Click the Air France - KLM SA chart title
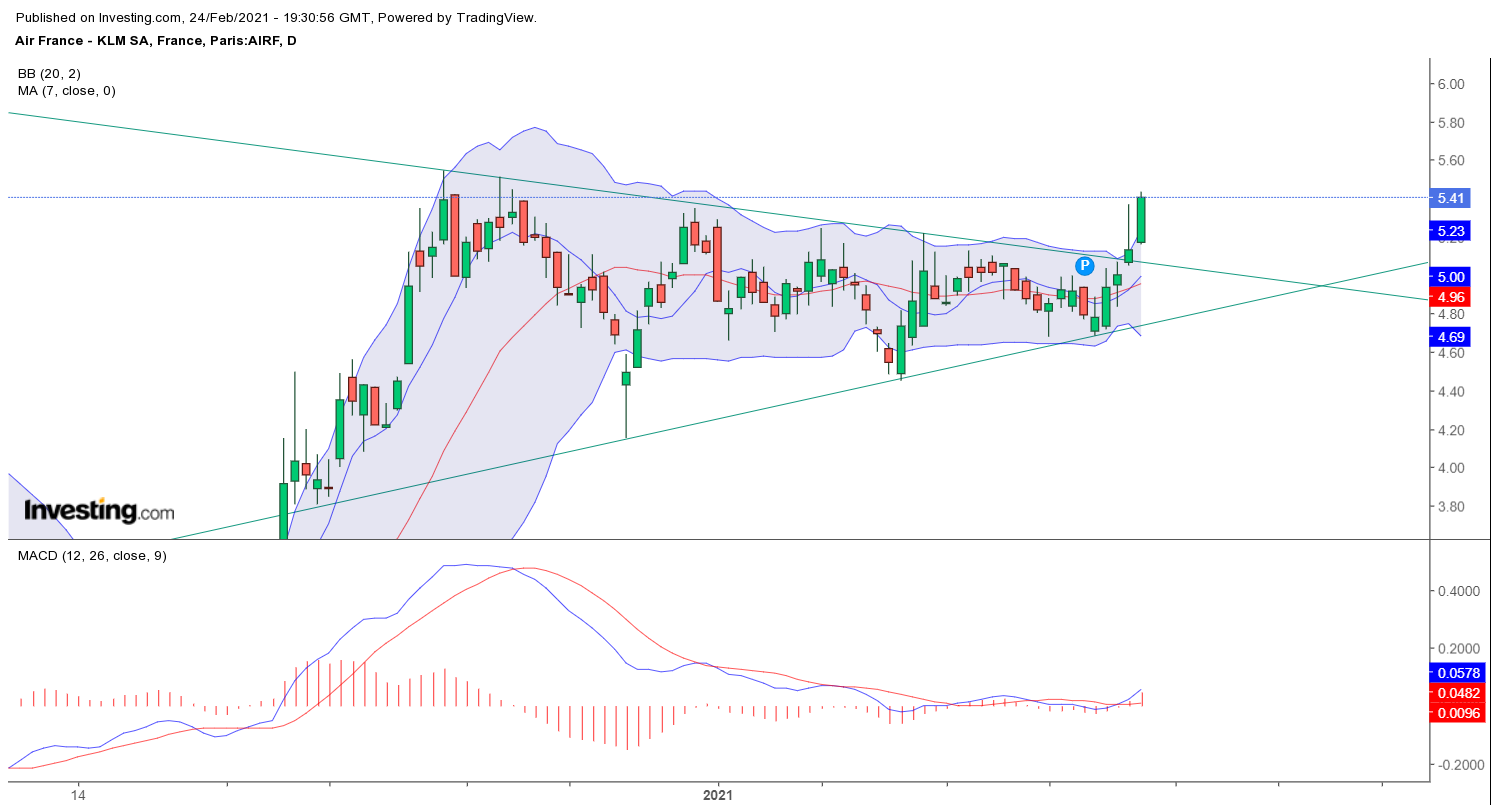Image resolution: width=1498 pixels, height=810 pixels. coord(156,41)
